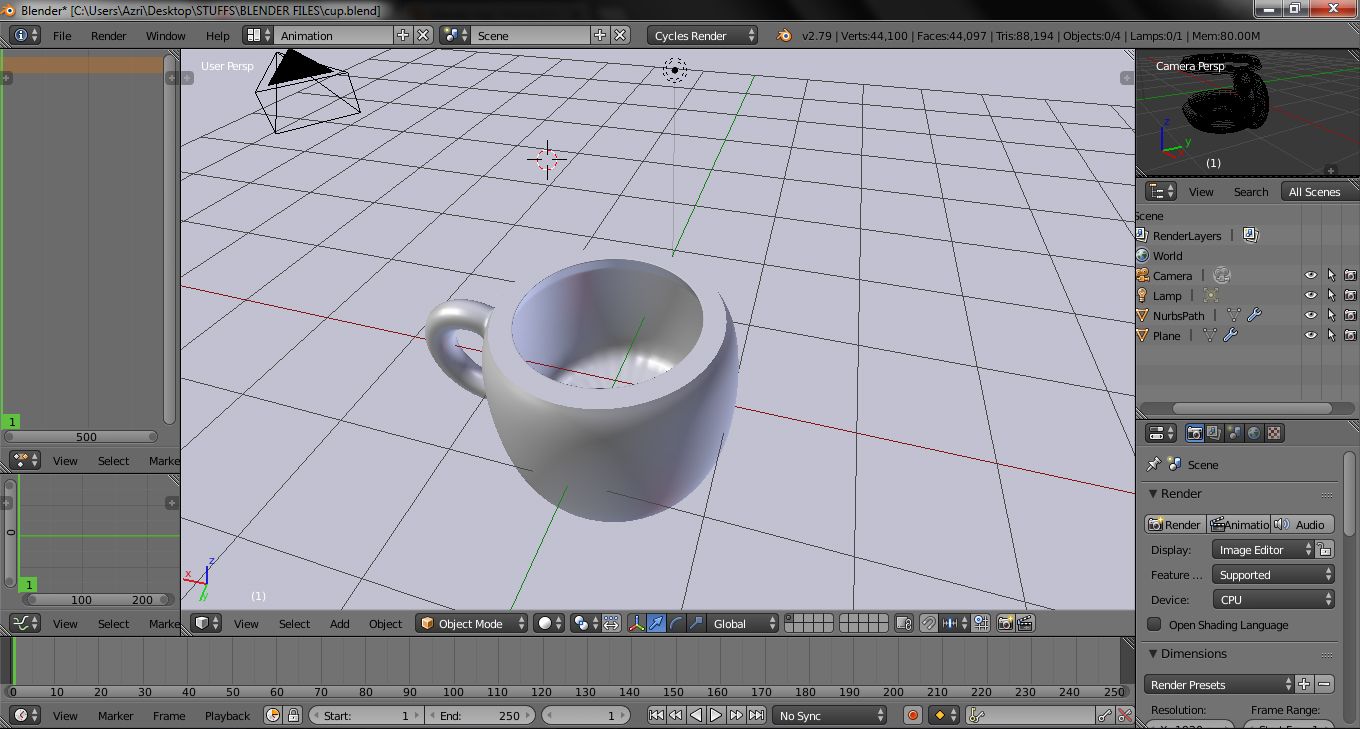Viewport: 1360px width, 729px height.
Task: Enable Open Shading Language checkbox
Action: 1154,624
